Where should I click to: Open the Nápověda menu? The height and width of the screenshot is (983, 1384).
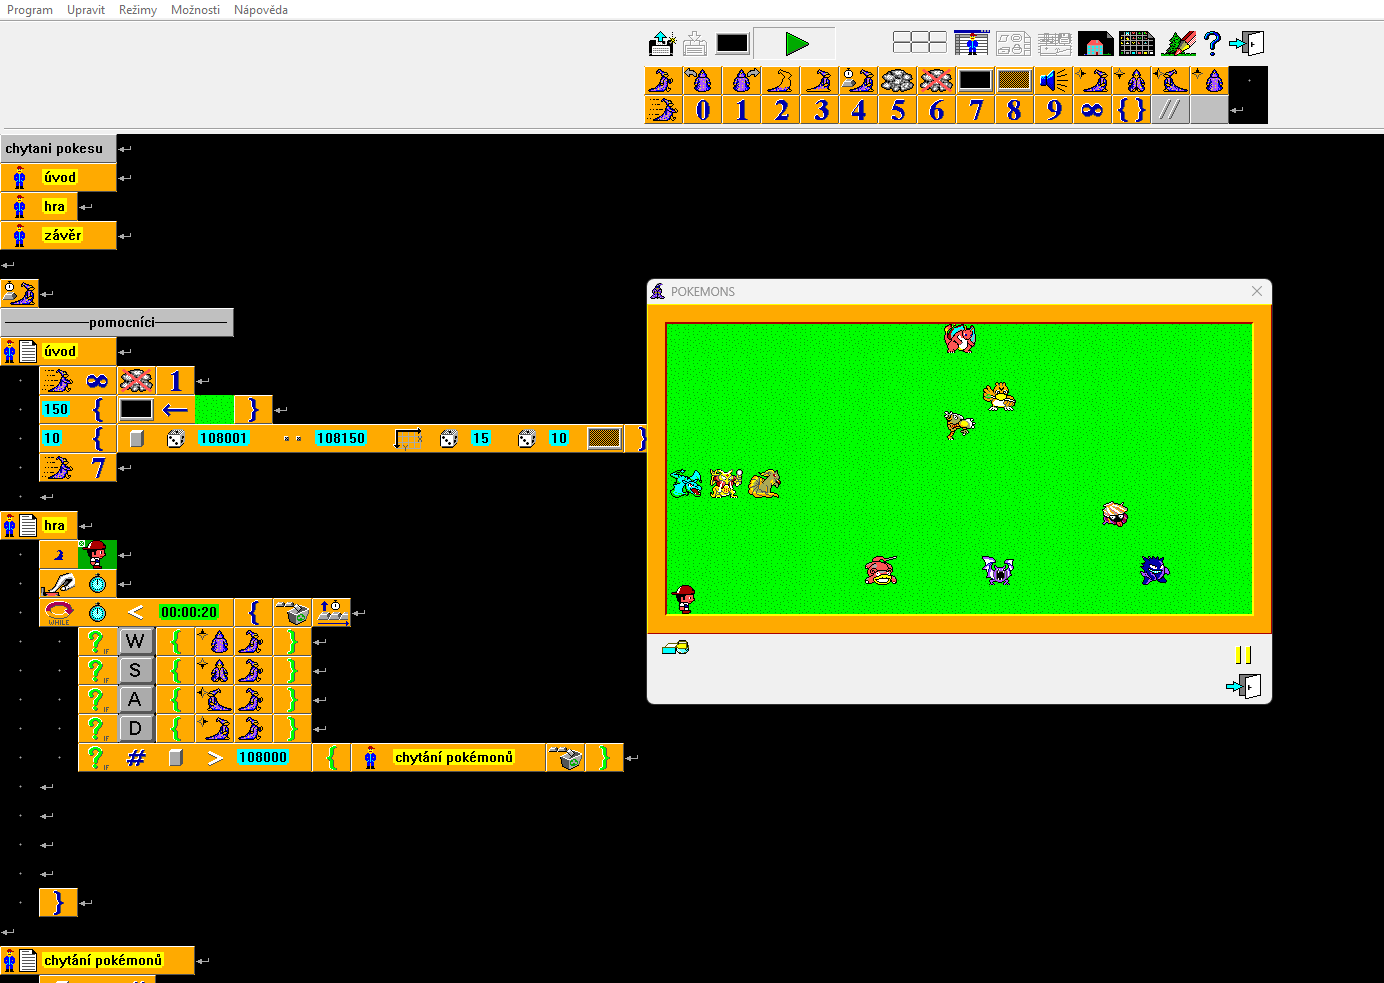(261, 10)
